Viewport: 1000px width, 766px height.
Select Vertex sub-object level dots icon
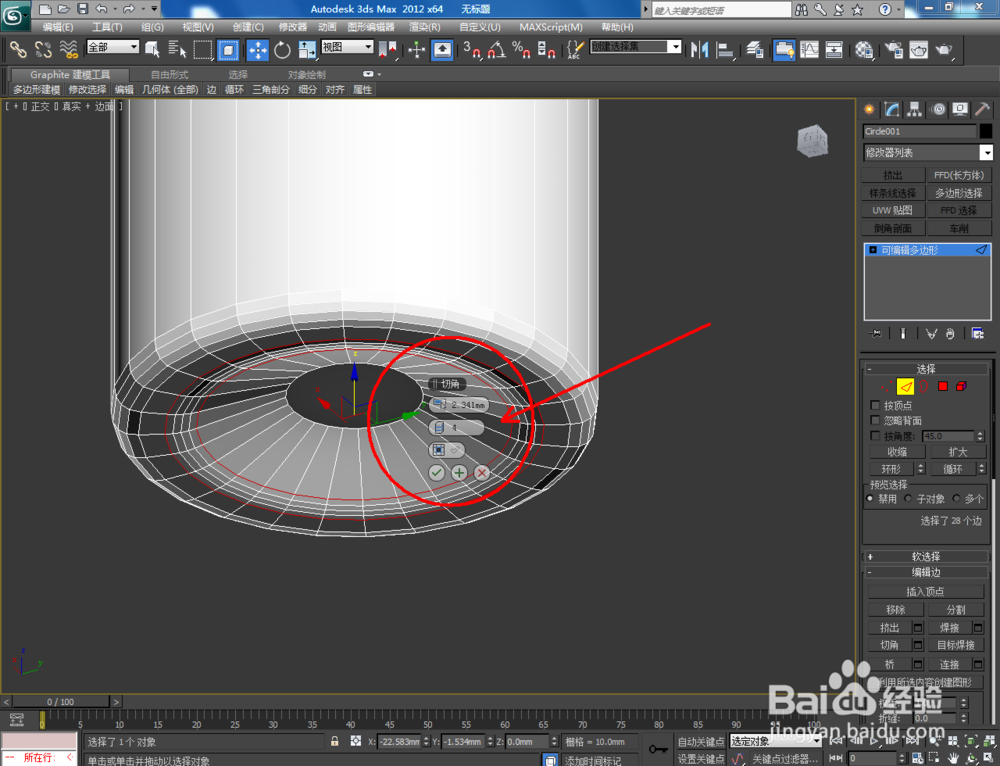(886, 387)
